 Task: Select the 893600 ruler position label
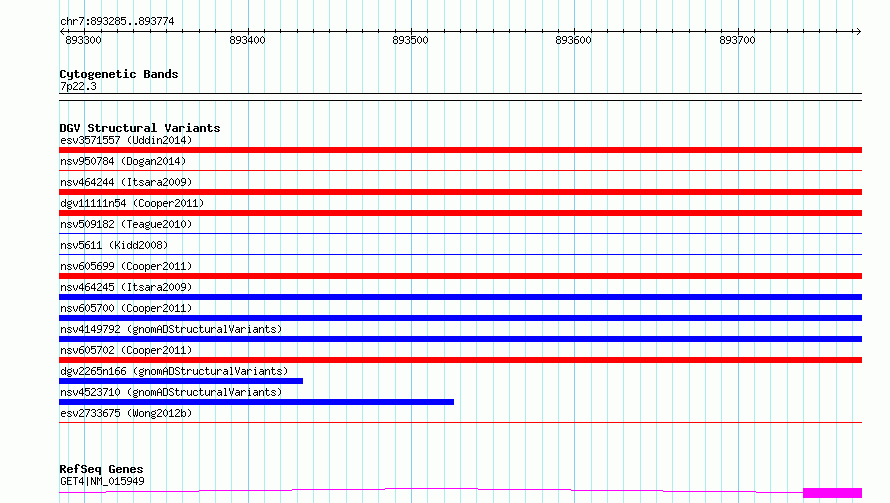[573, 40]
